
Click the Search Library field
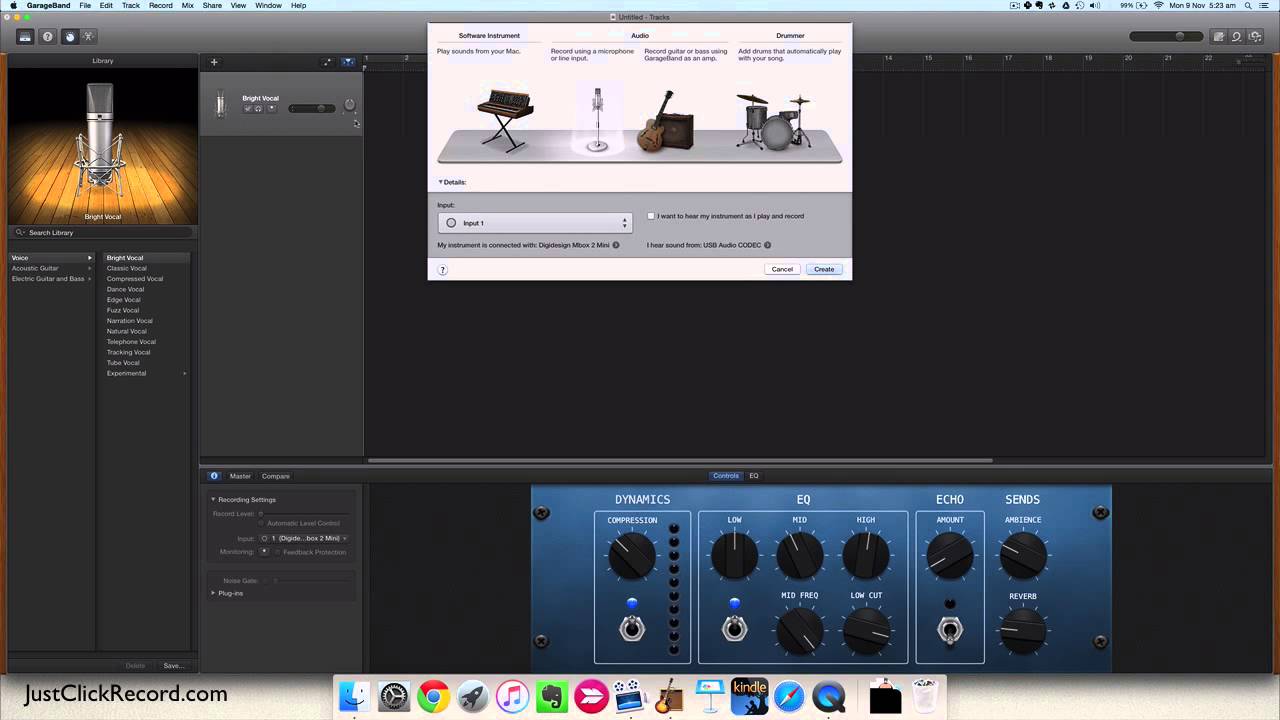(x=103, y=232)
